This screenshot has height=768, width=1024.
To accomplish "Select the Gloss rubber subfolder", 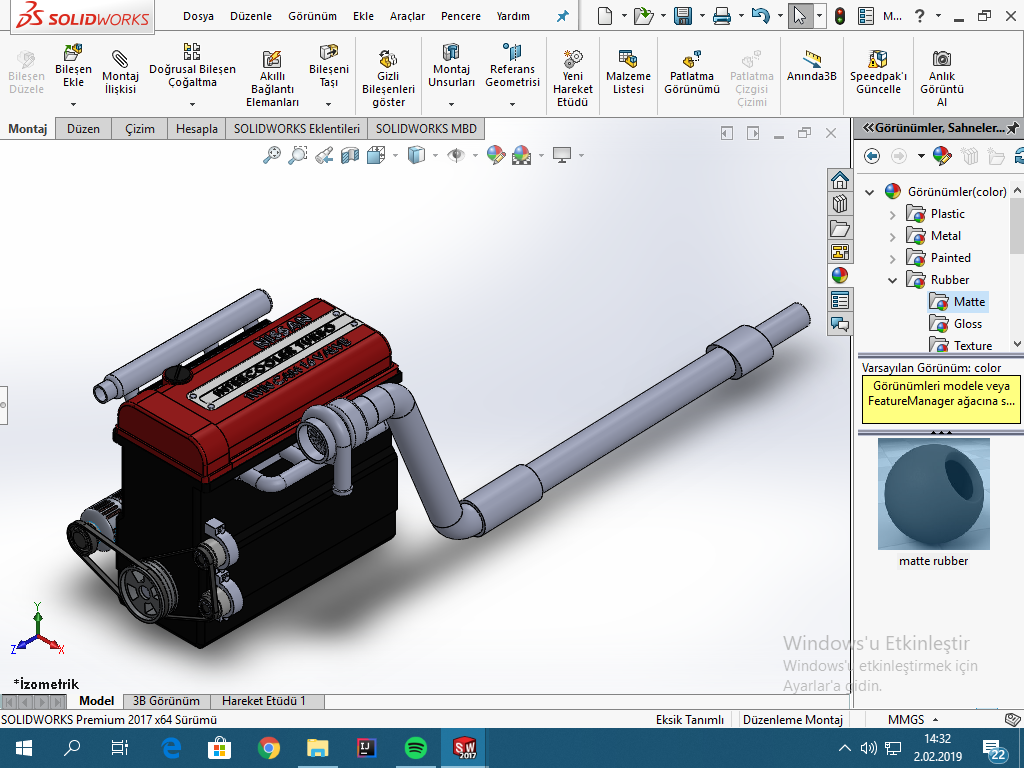I will [x=955, y=324].
